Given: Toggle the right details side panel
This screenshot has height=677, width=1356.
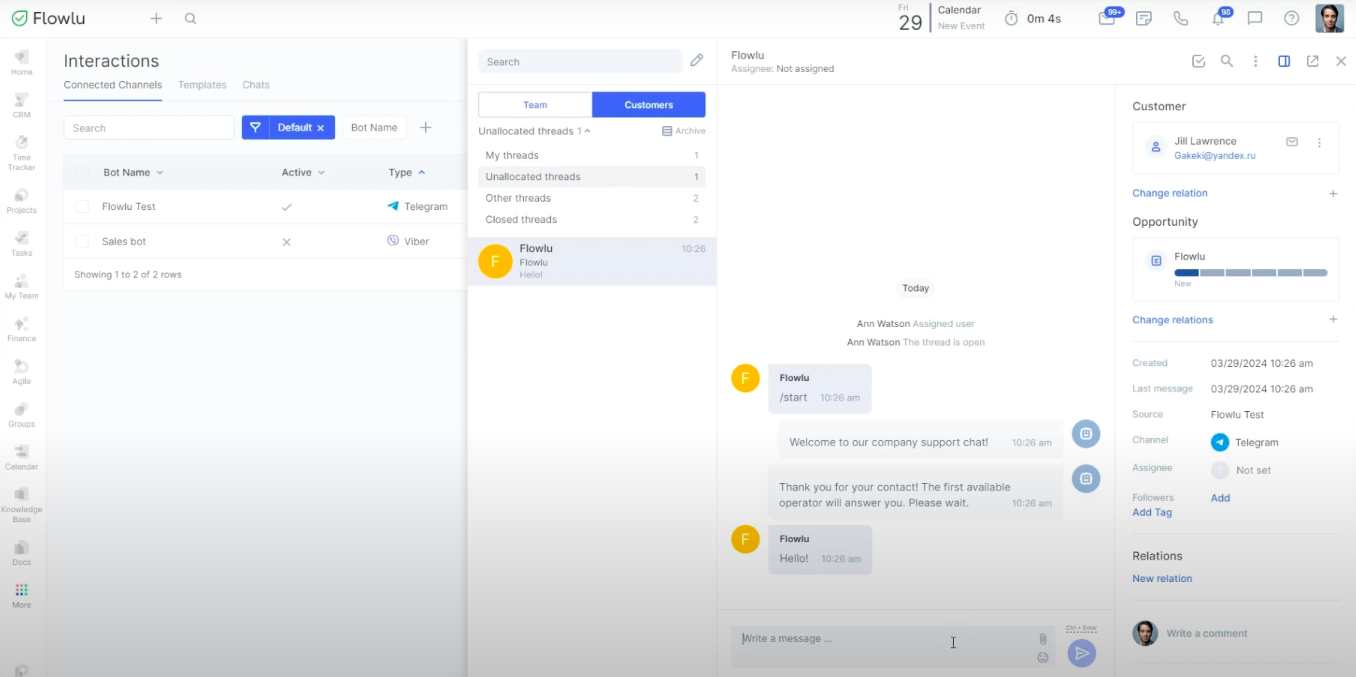Looking at the screenshot, I should click(1284, 61).
